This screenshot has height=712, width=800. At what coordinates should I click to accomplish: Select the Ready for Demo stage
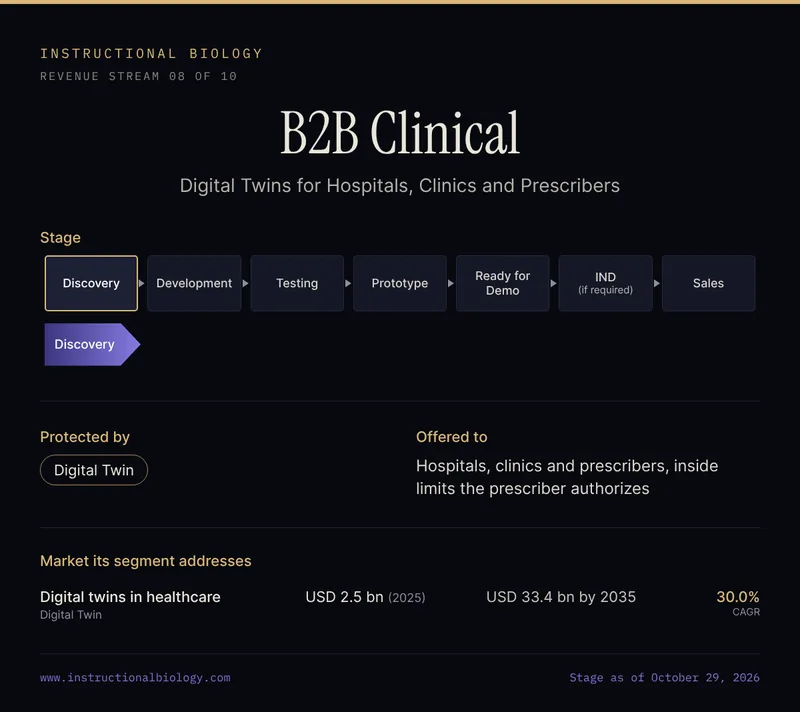(503, 283)
